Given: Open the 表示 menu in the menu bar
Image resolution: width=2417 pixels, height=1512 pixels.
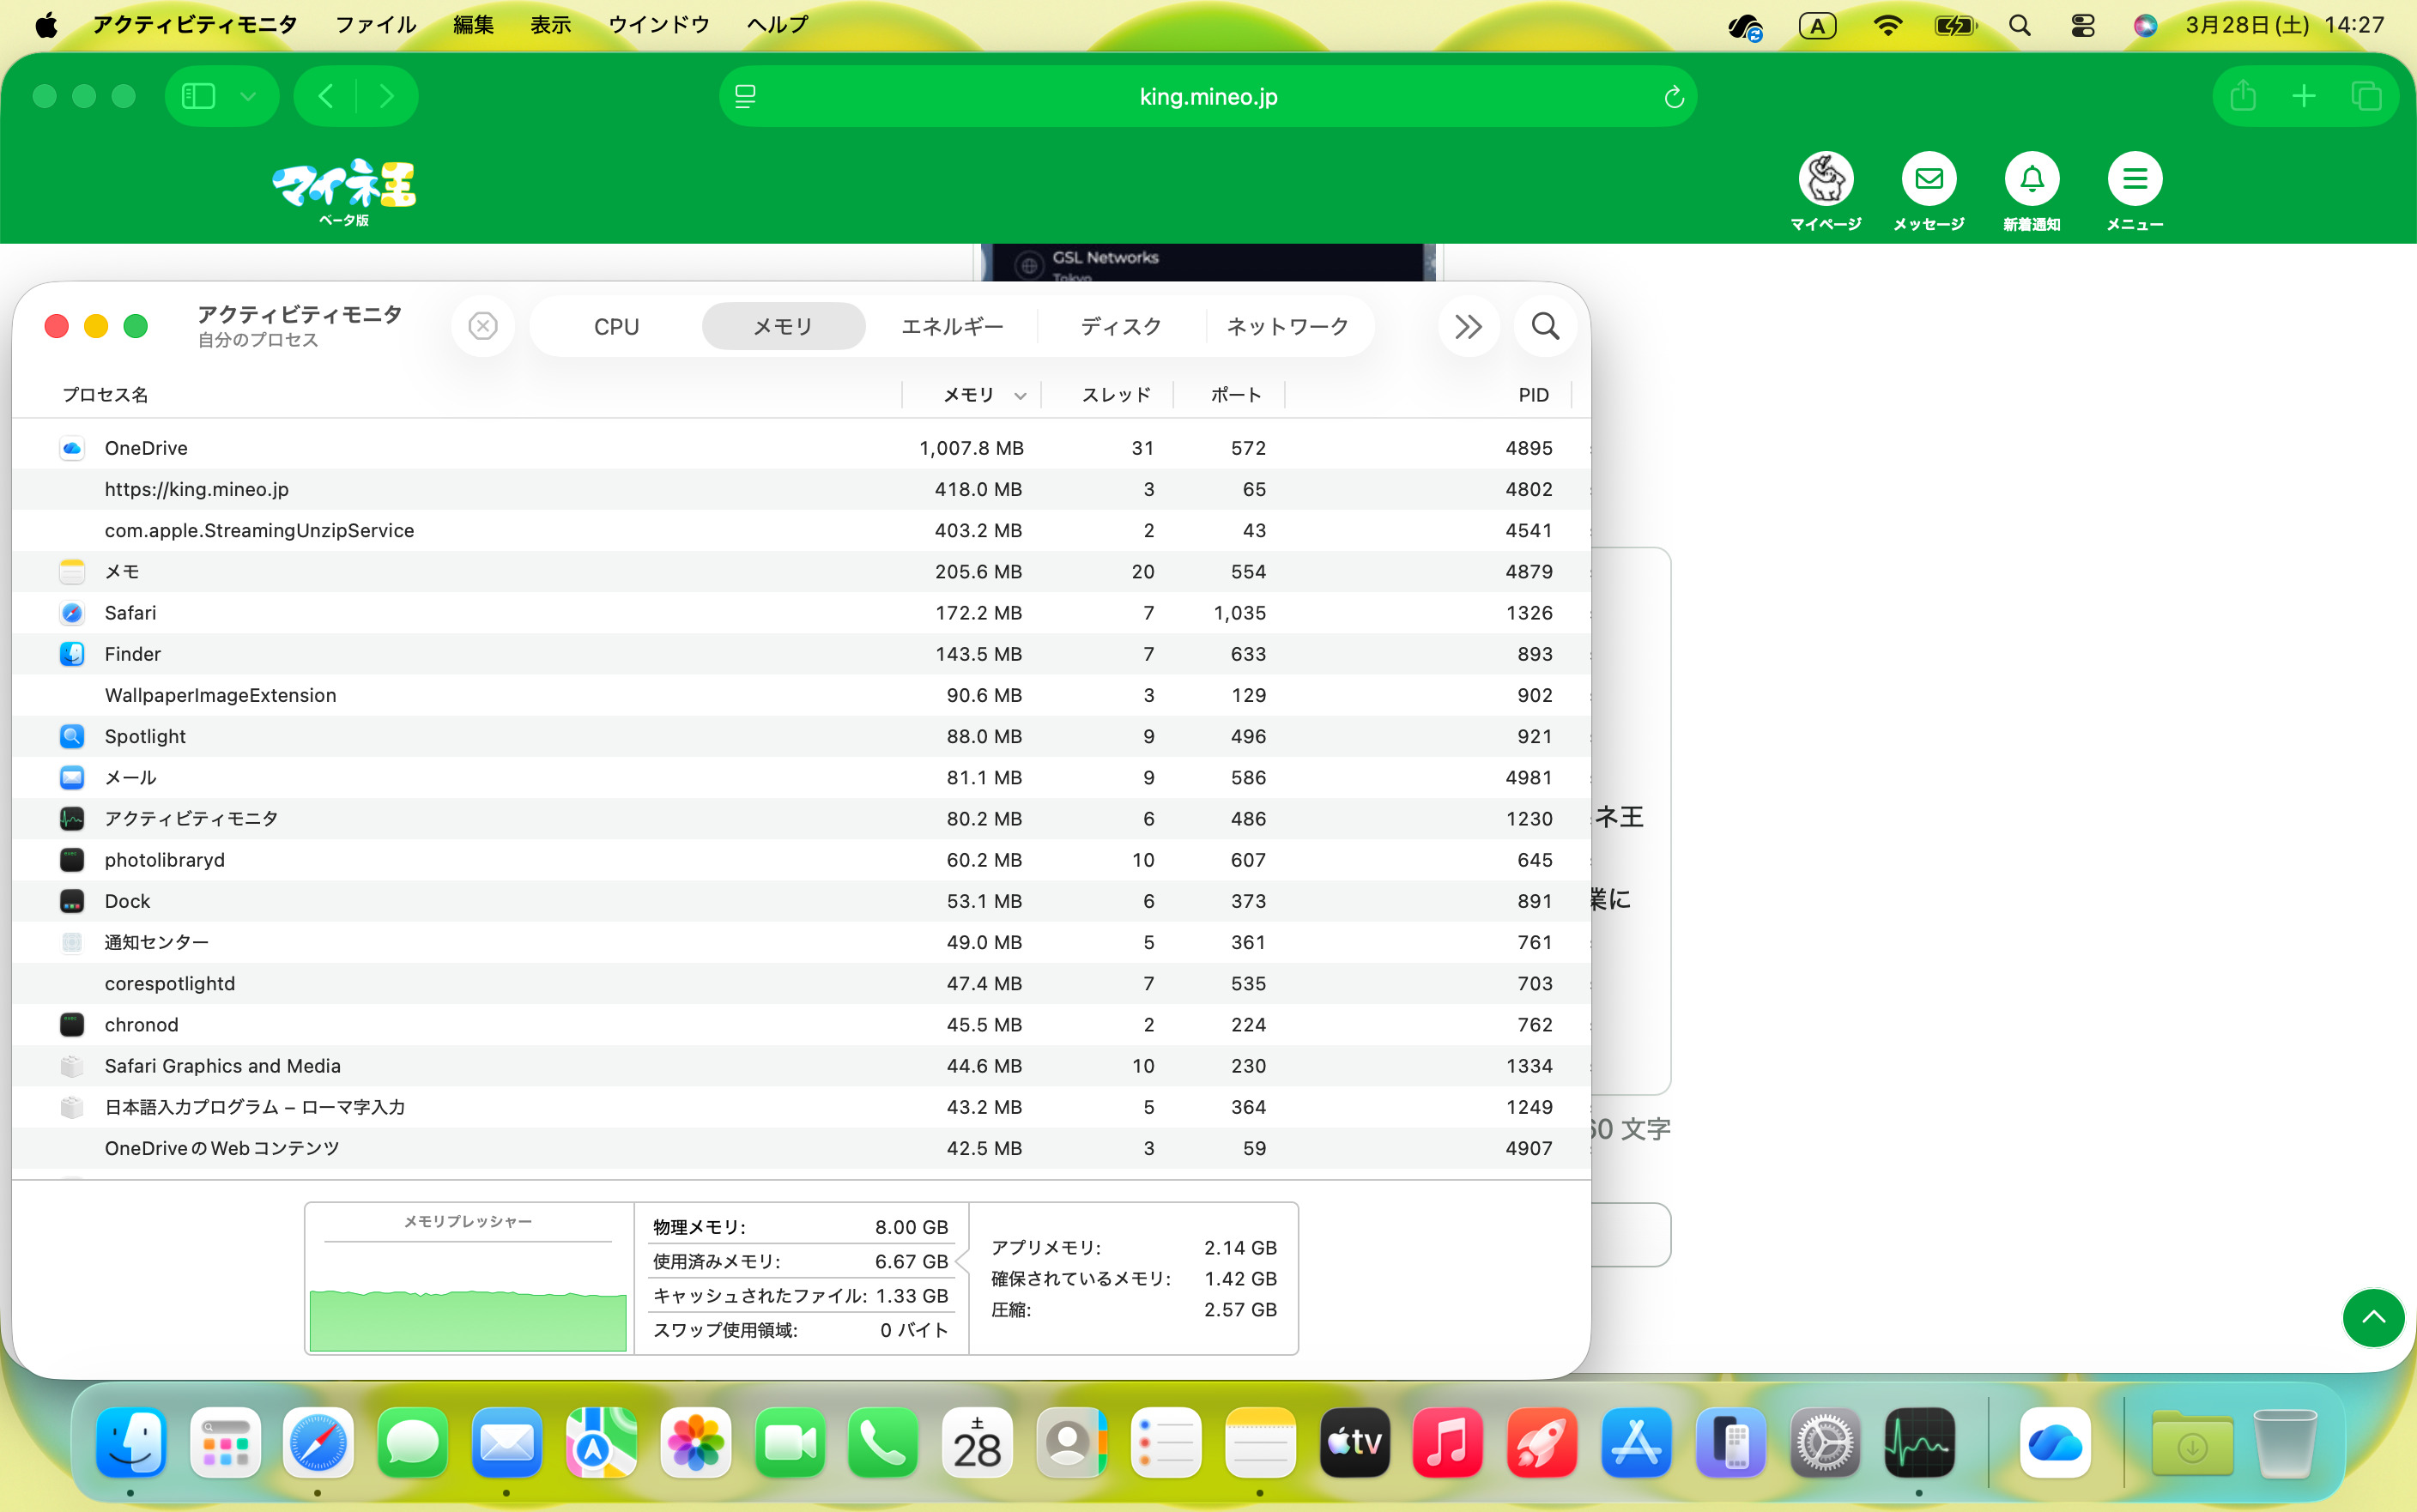Looking at the screenshot, I should tap(550, 25).
